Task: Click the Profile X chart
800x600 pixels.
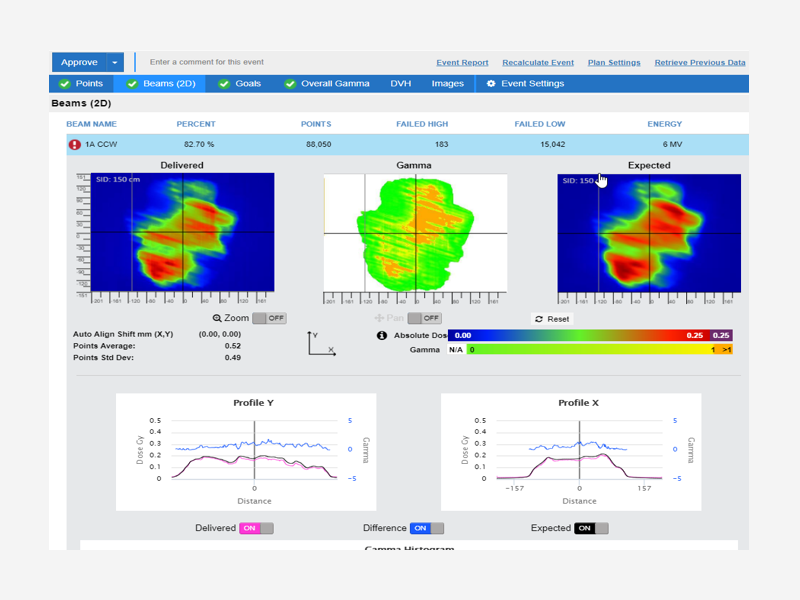Action: point(571,452)
